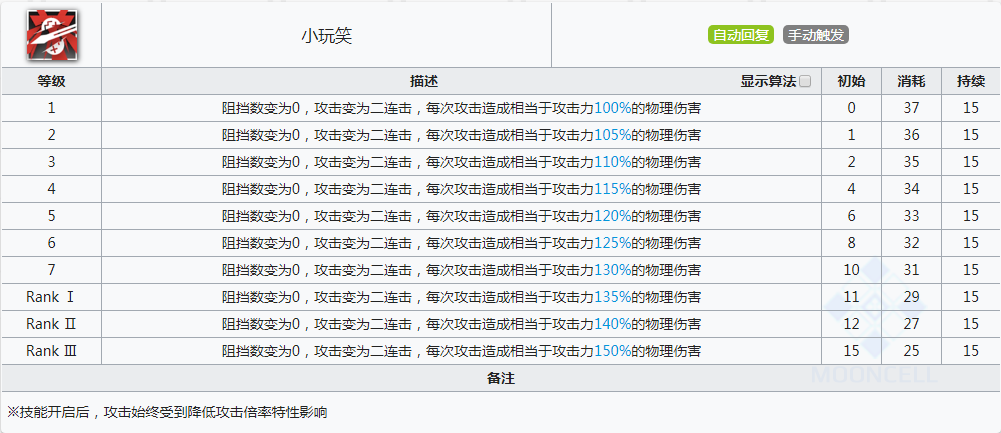Click the 手动触发 gray tag
The height and width of the screenshot is (433, 1001).
816,35
